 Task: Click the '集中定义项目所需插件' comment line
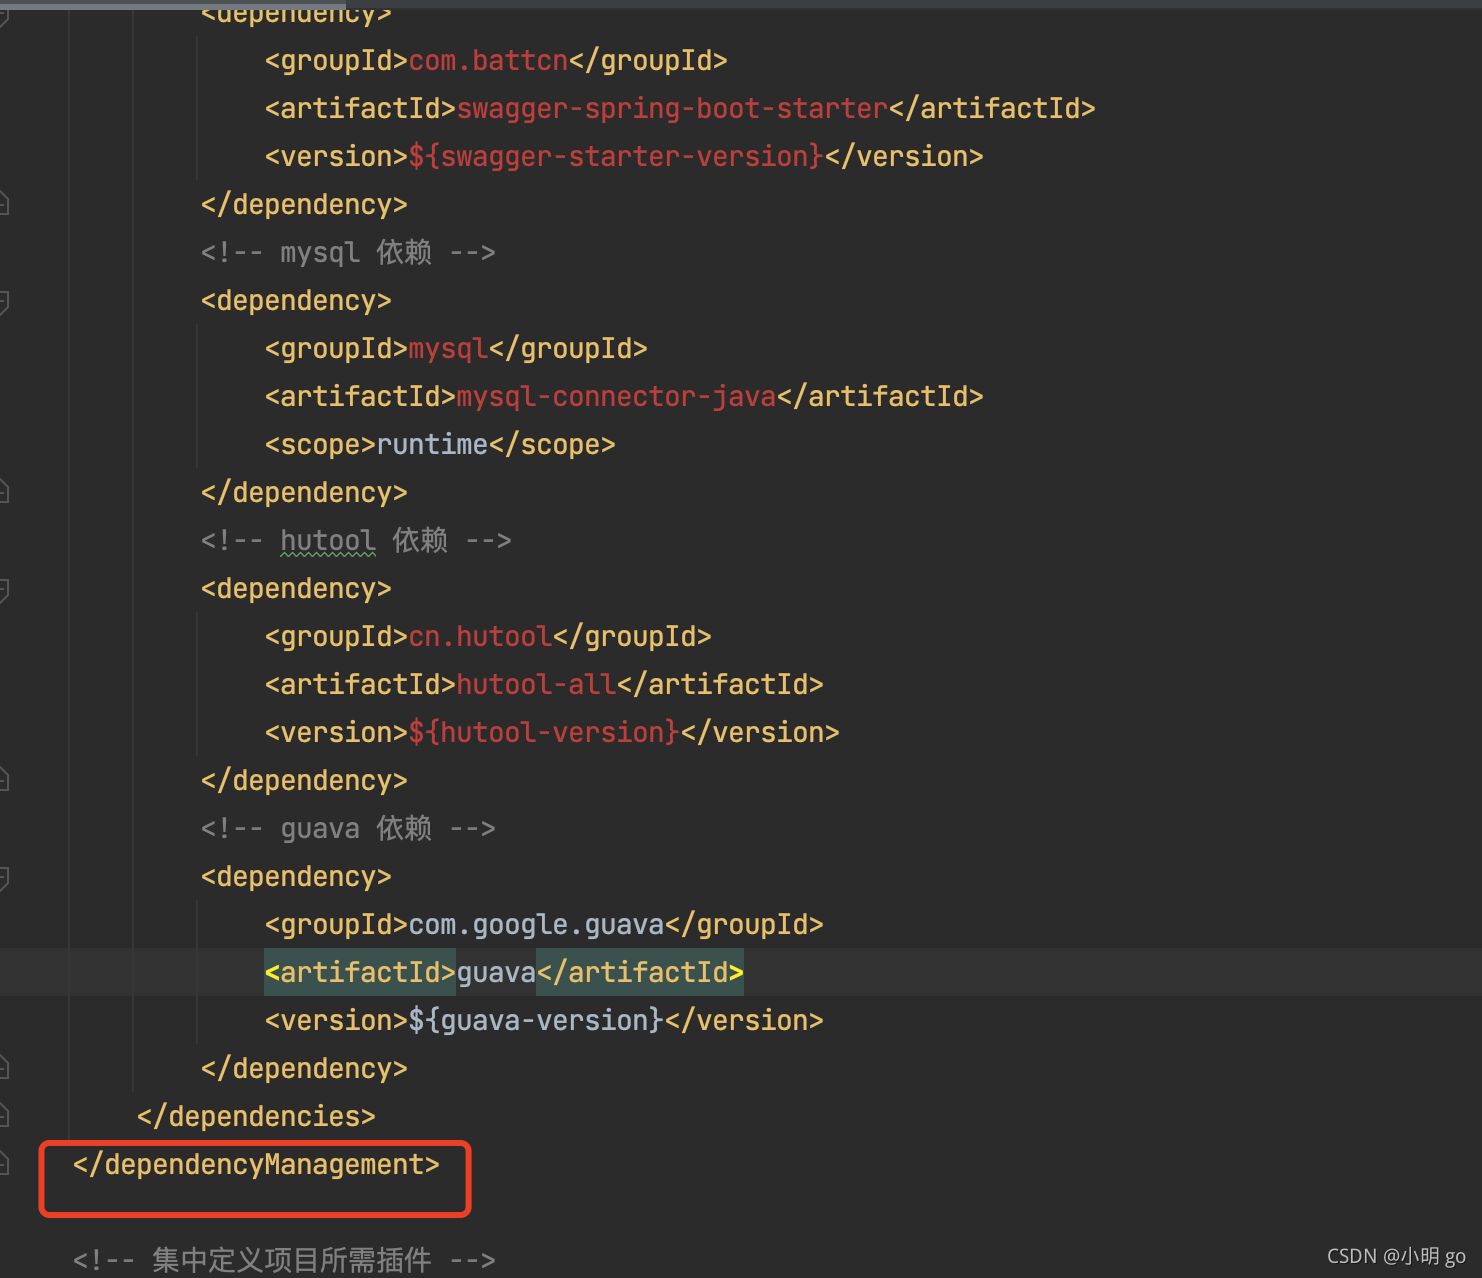click(x=284, y=1260)
